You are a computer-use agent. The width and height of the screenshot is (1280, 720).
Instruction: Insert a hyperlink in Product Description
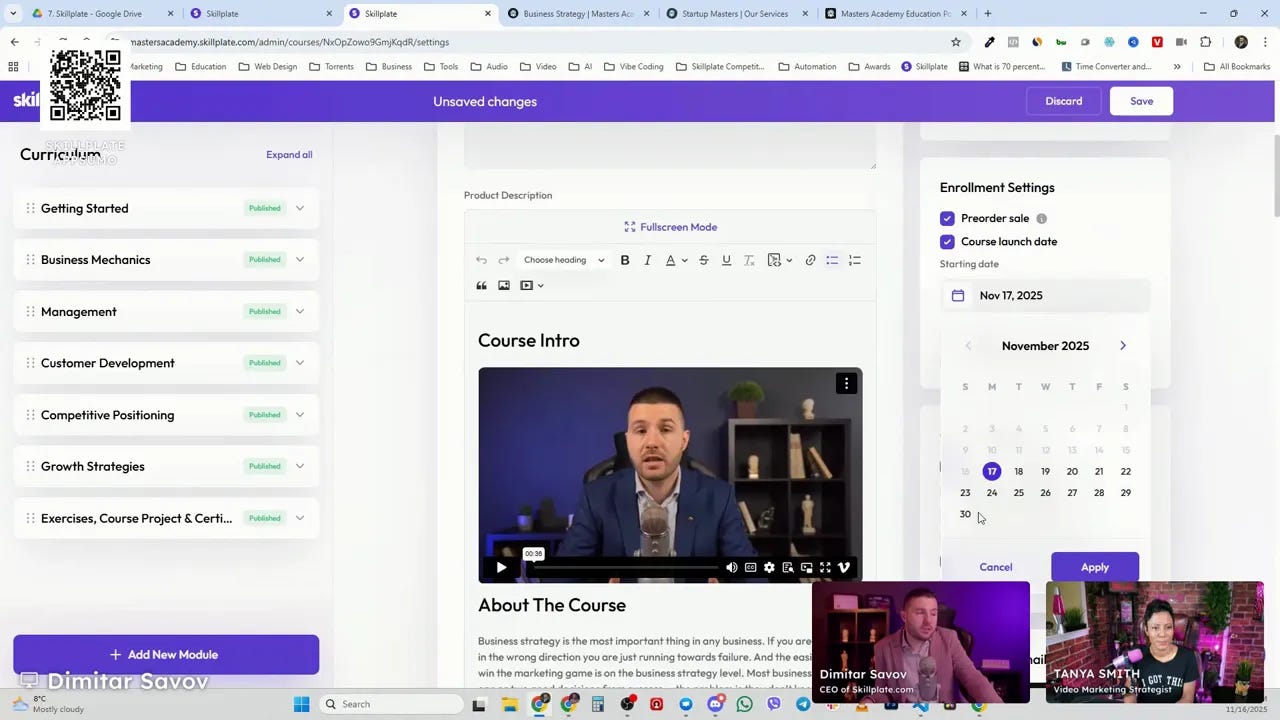810,260
